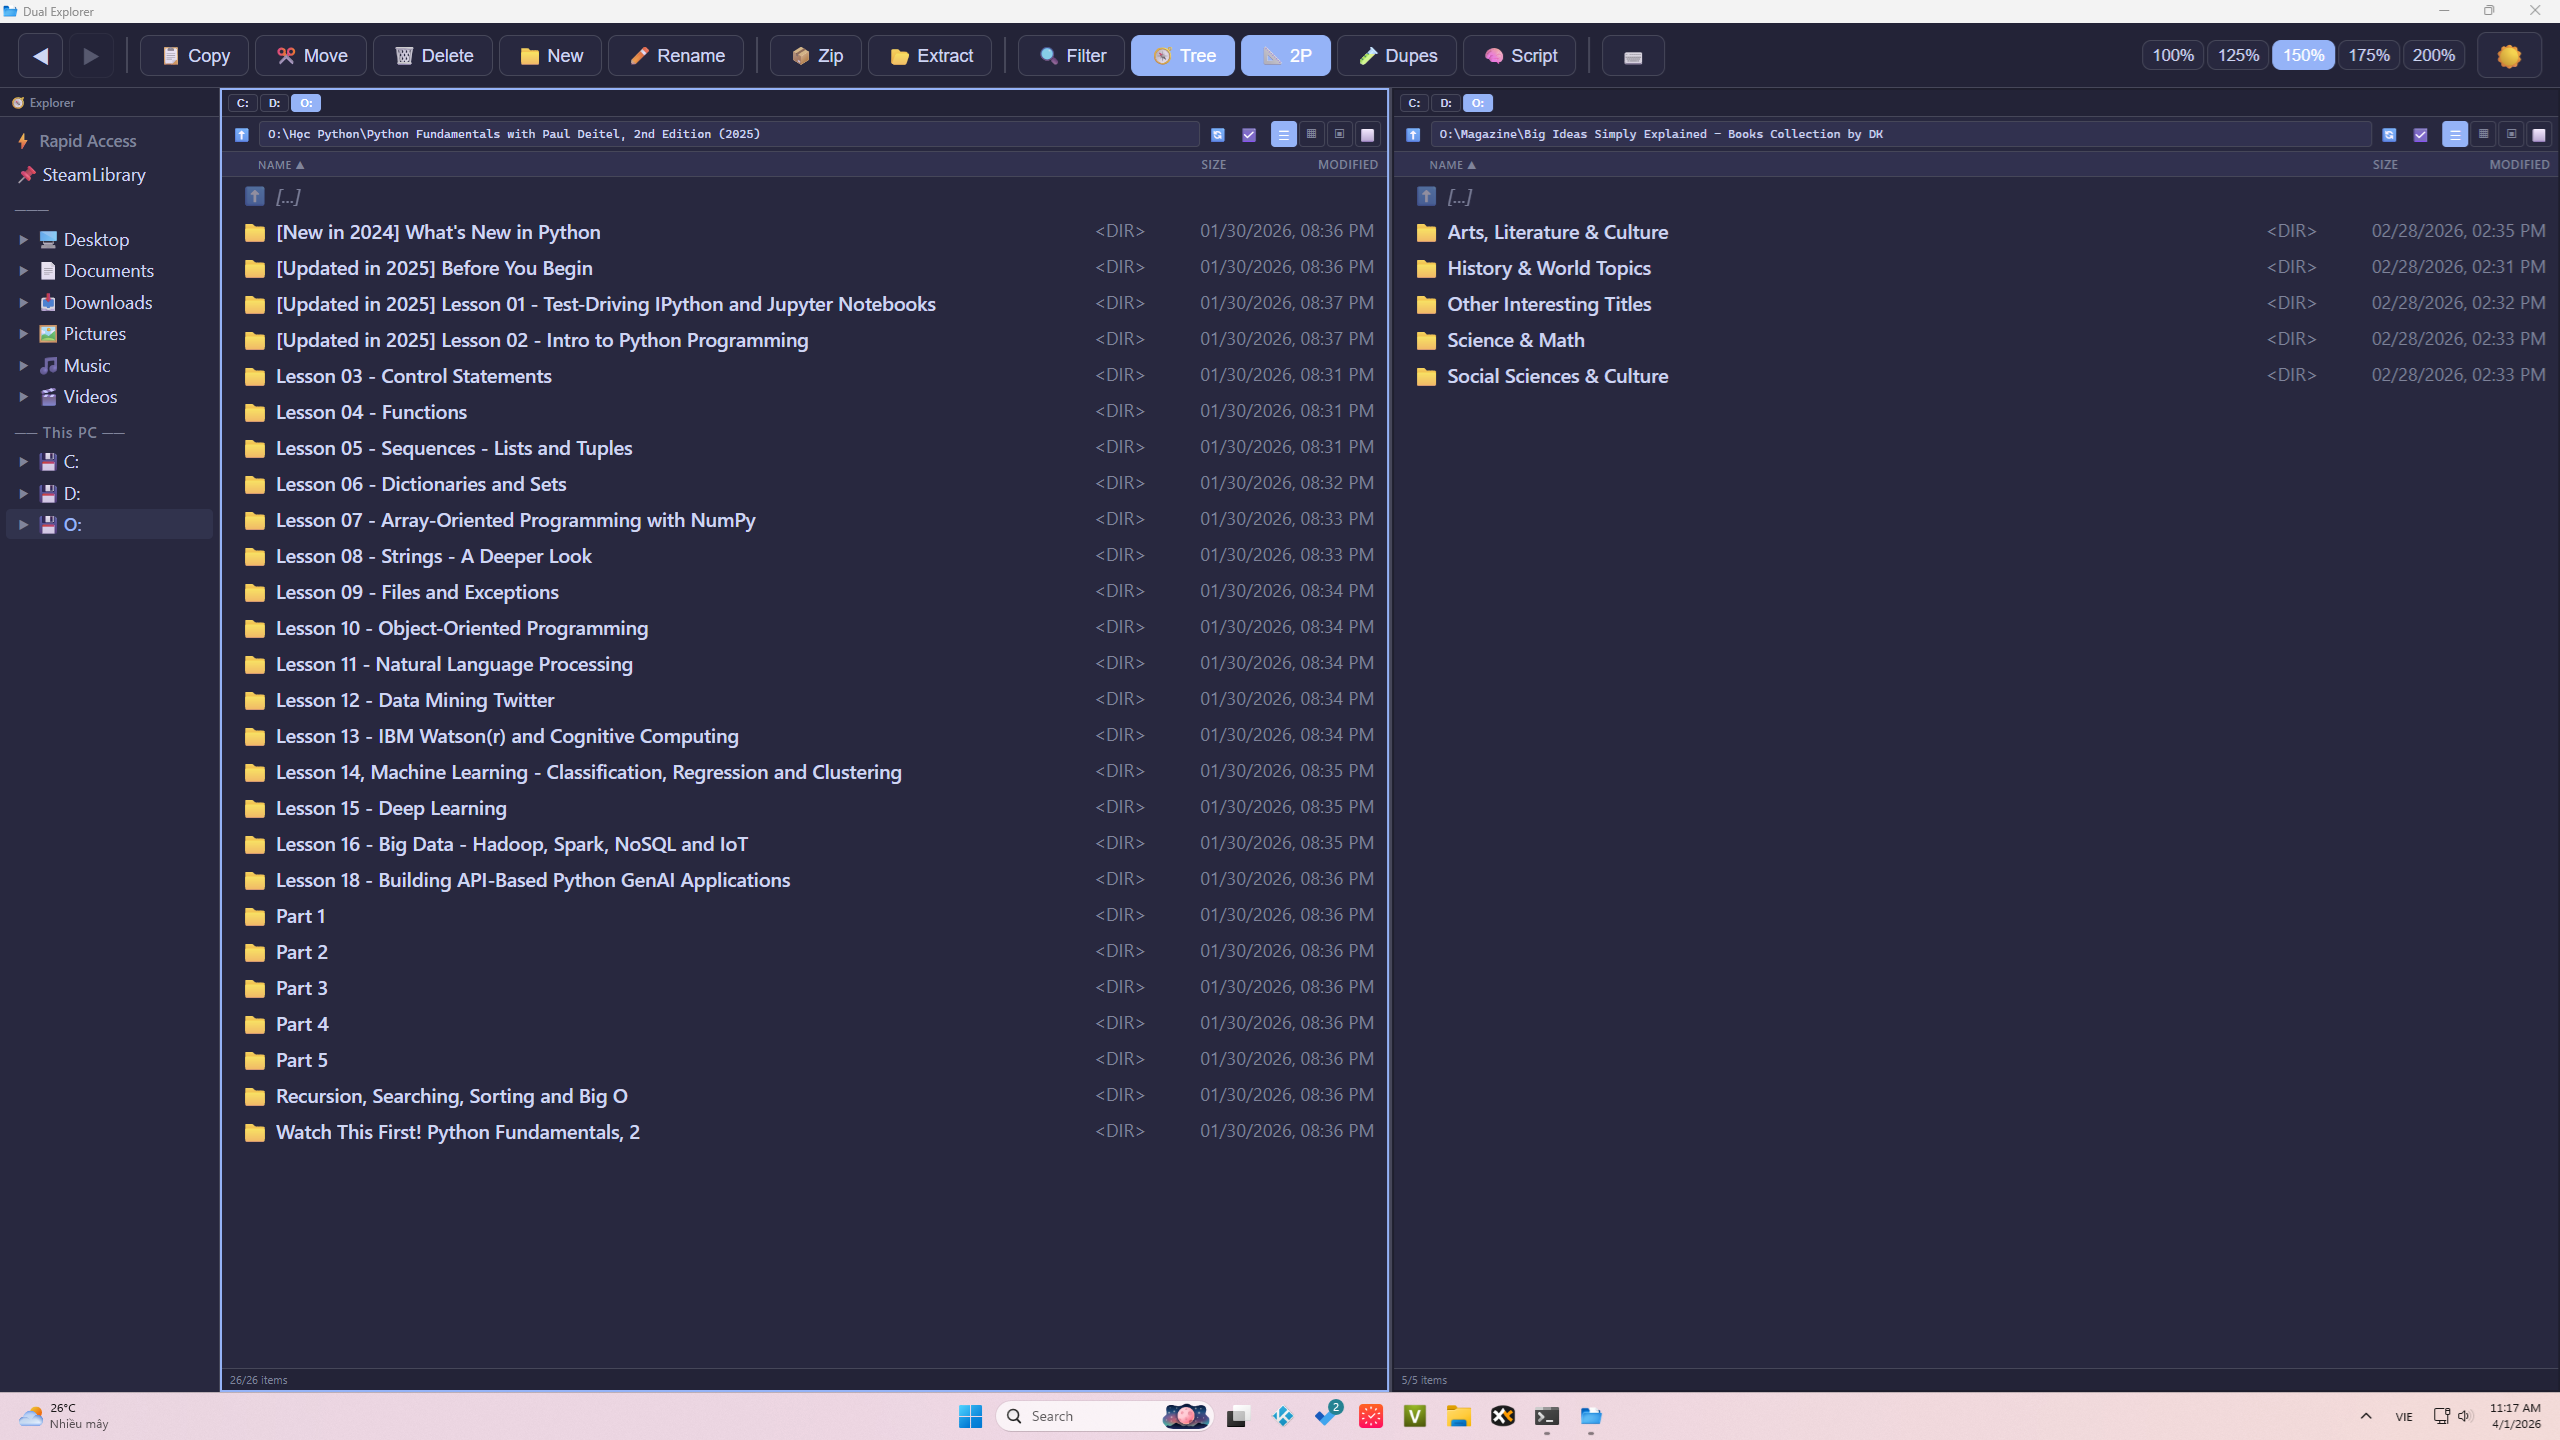Image resolution: width=2560 pixels, height=1440 pixels.
Task: Sort left pane by MODIFIED column
Action: [x=1347, y=165]
